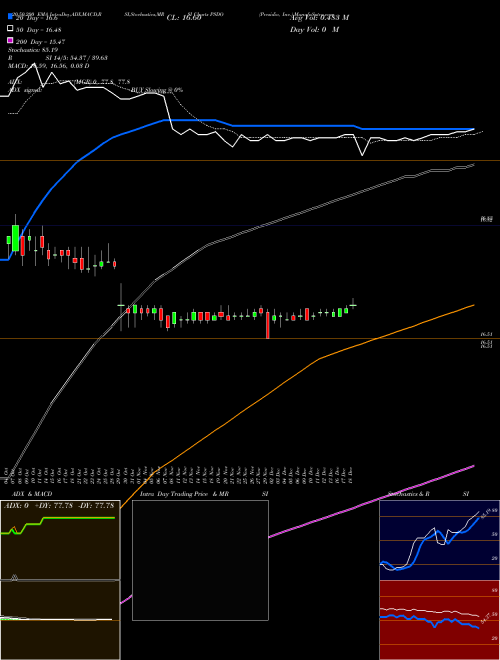Click the magenta 200 Day legend square
The height and width of the screenshot is (660, 500).
(x=10, y=40)
